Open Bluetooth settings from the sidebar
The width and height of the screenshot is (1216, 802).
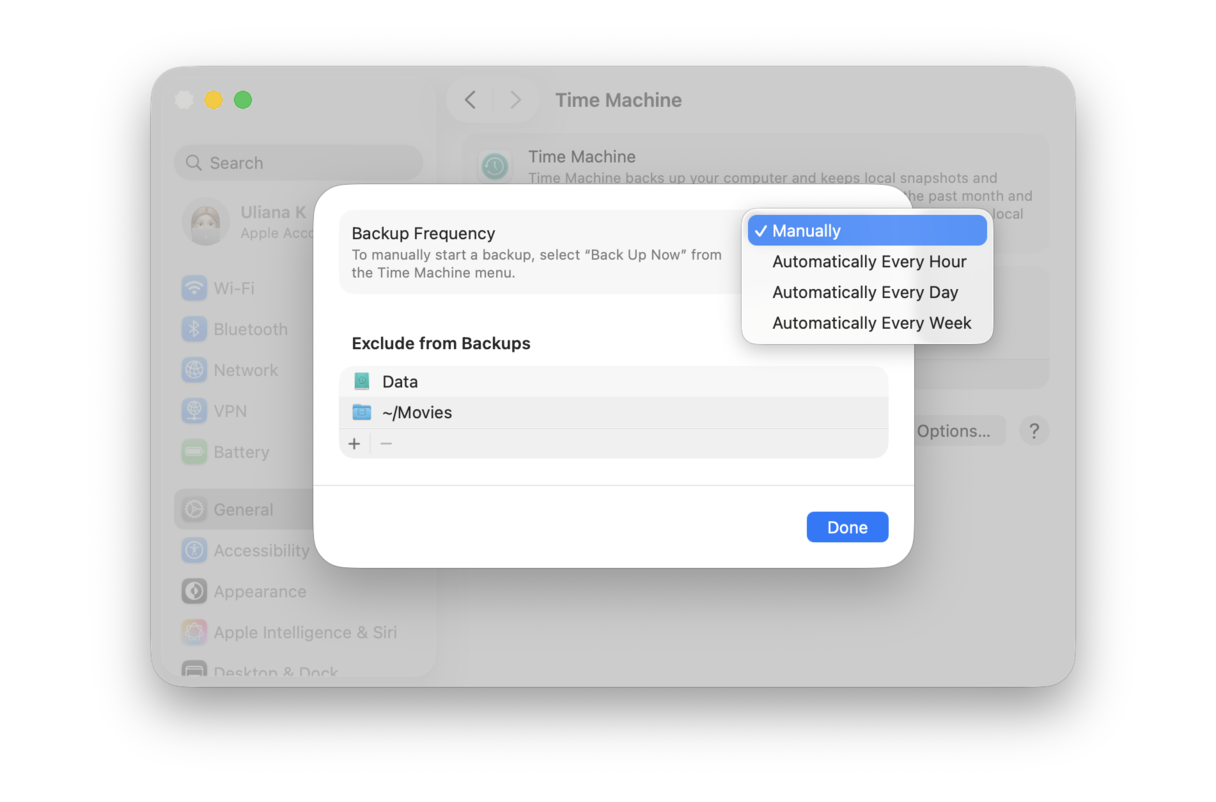[193, 329]
